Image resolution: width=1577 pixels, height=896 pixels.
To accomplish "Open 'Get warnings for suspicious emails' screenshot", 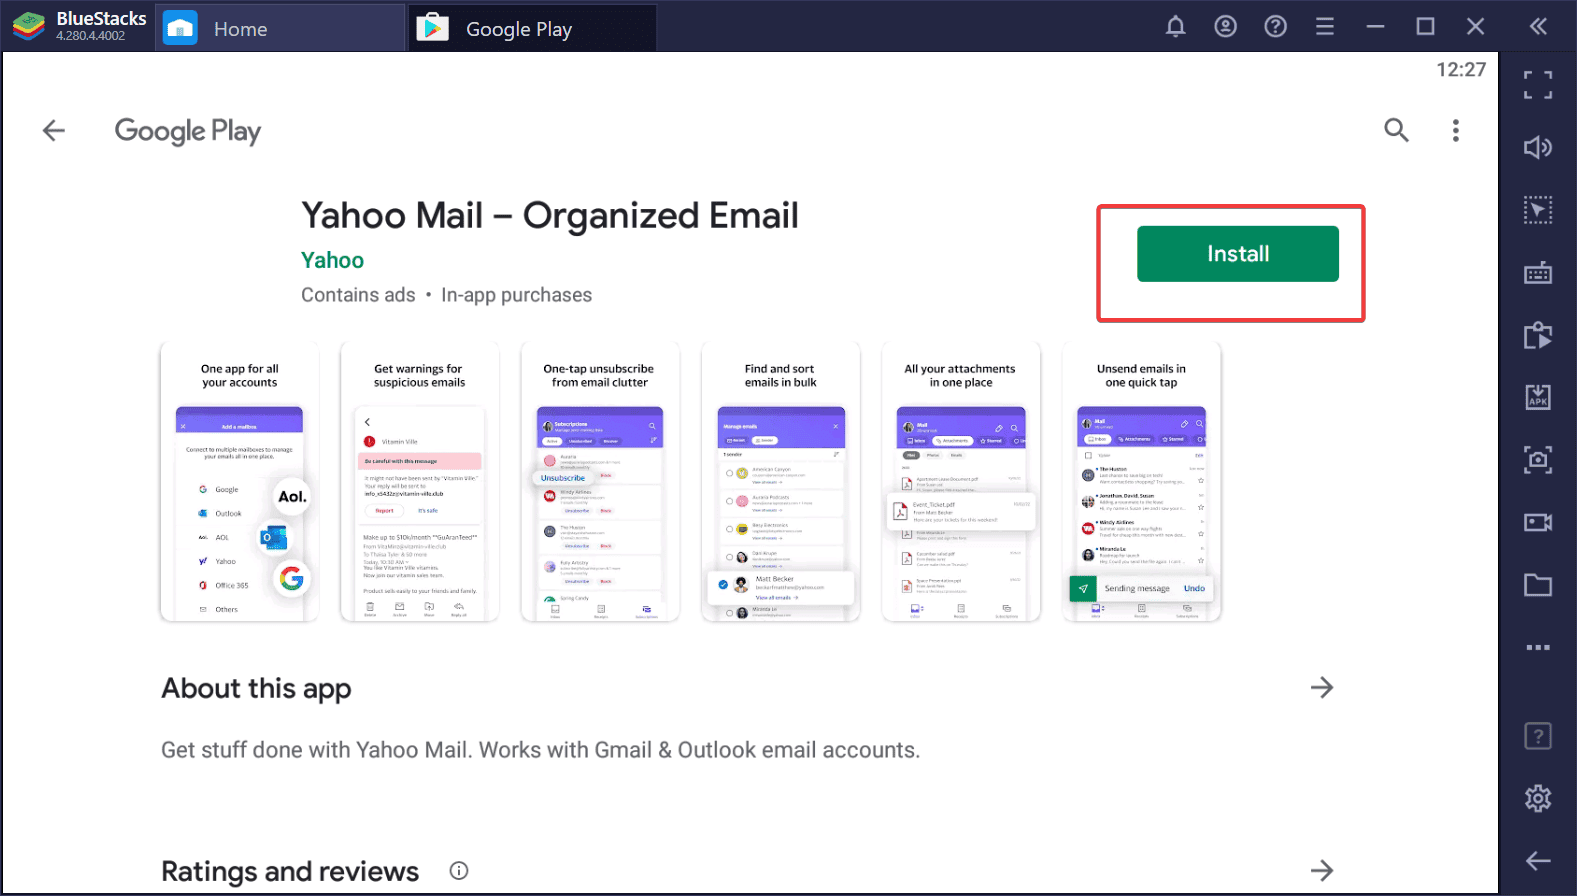I will click(420, 481).
